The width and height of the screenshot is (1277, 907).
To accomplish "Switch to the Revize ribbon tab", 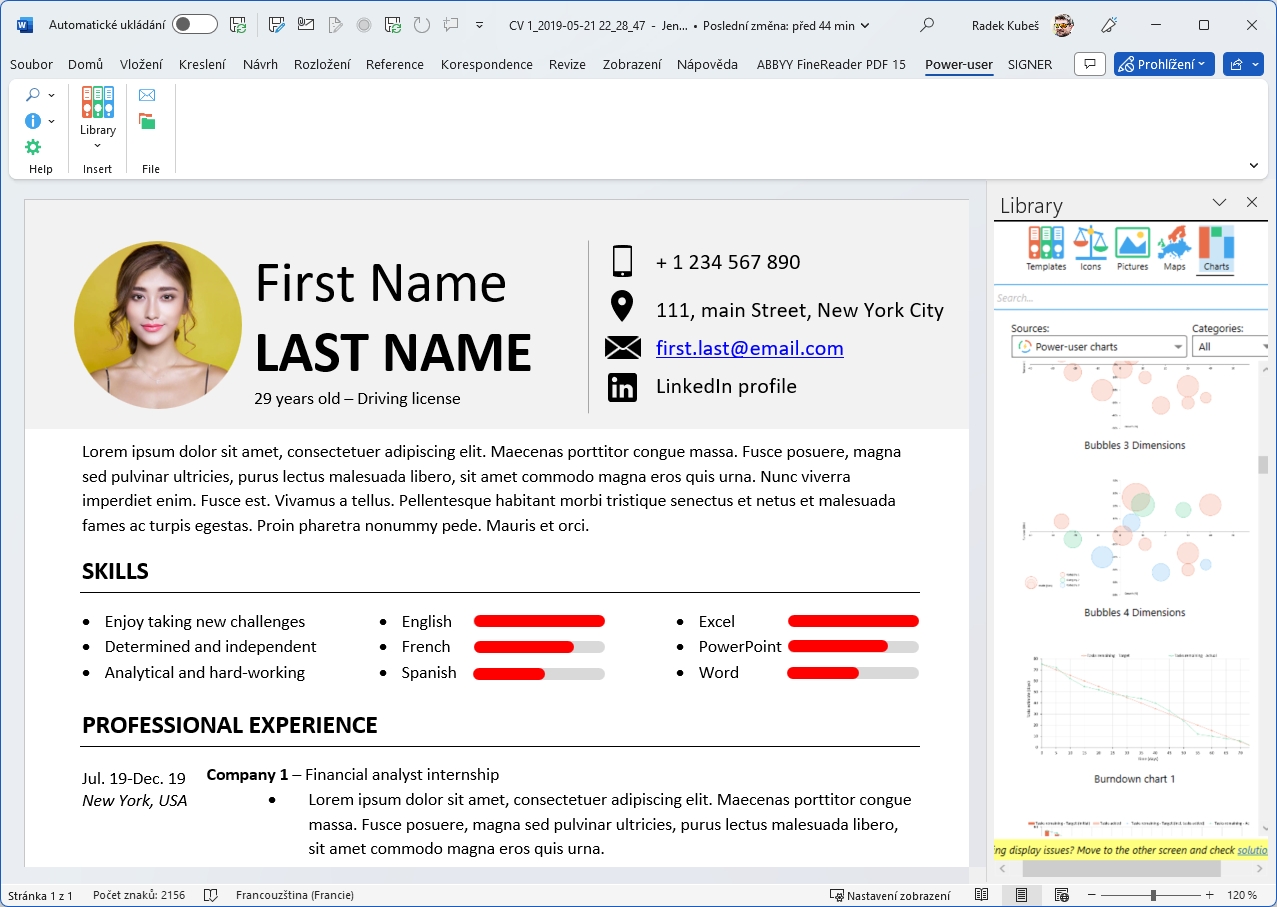I will (x=567, y=64).
